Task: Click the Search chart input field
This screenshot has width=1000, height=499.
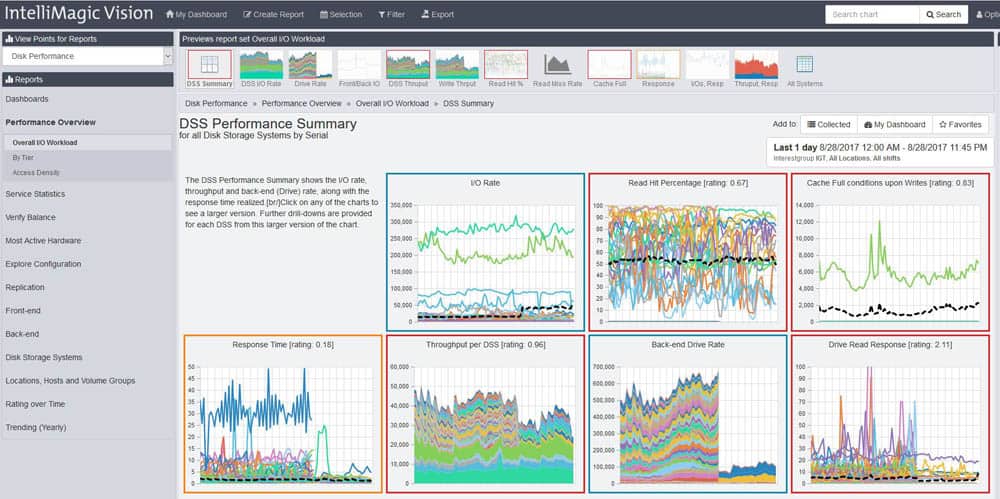Action: click(872, 15)
